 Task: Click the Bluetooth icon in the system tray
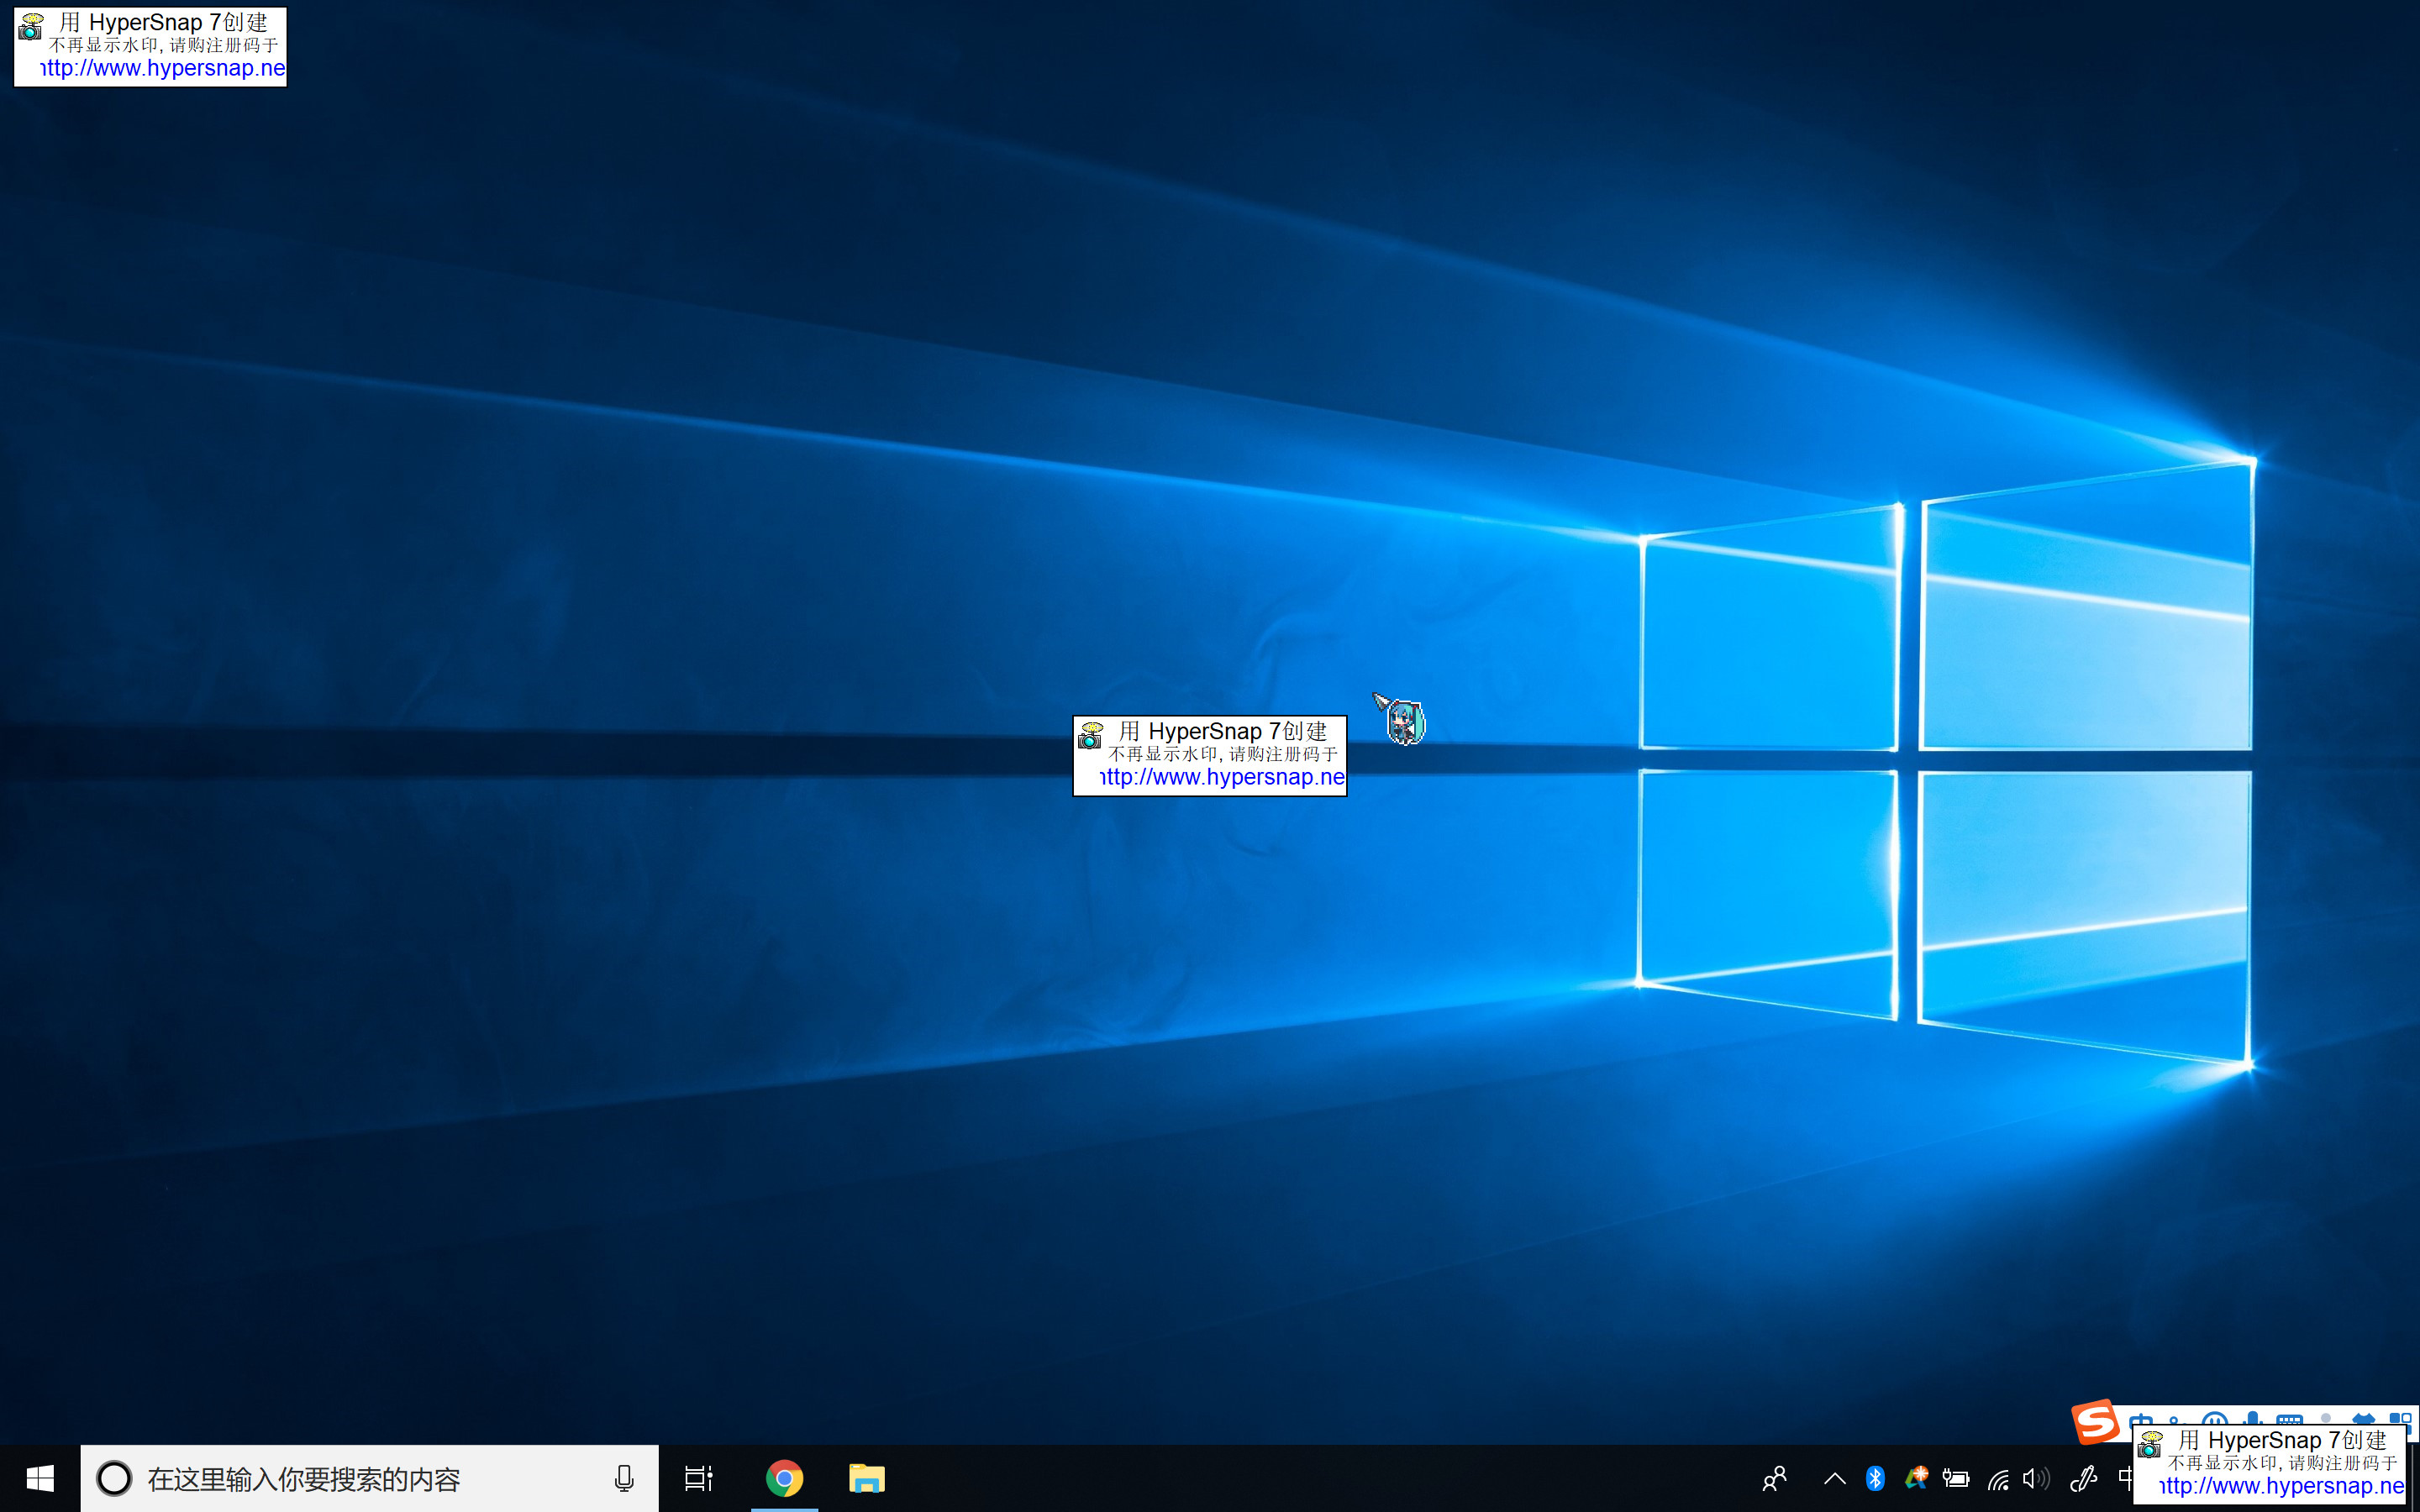point(1875,1478)
